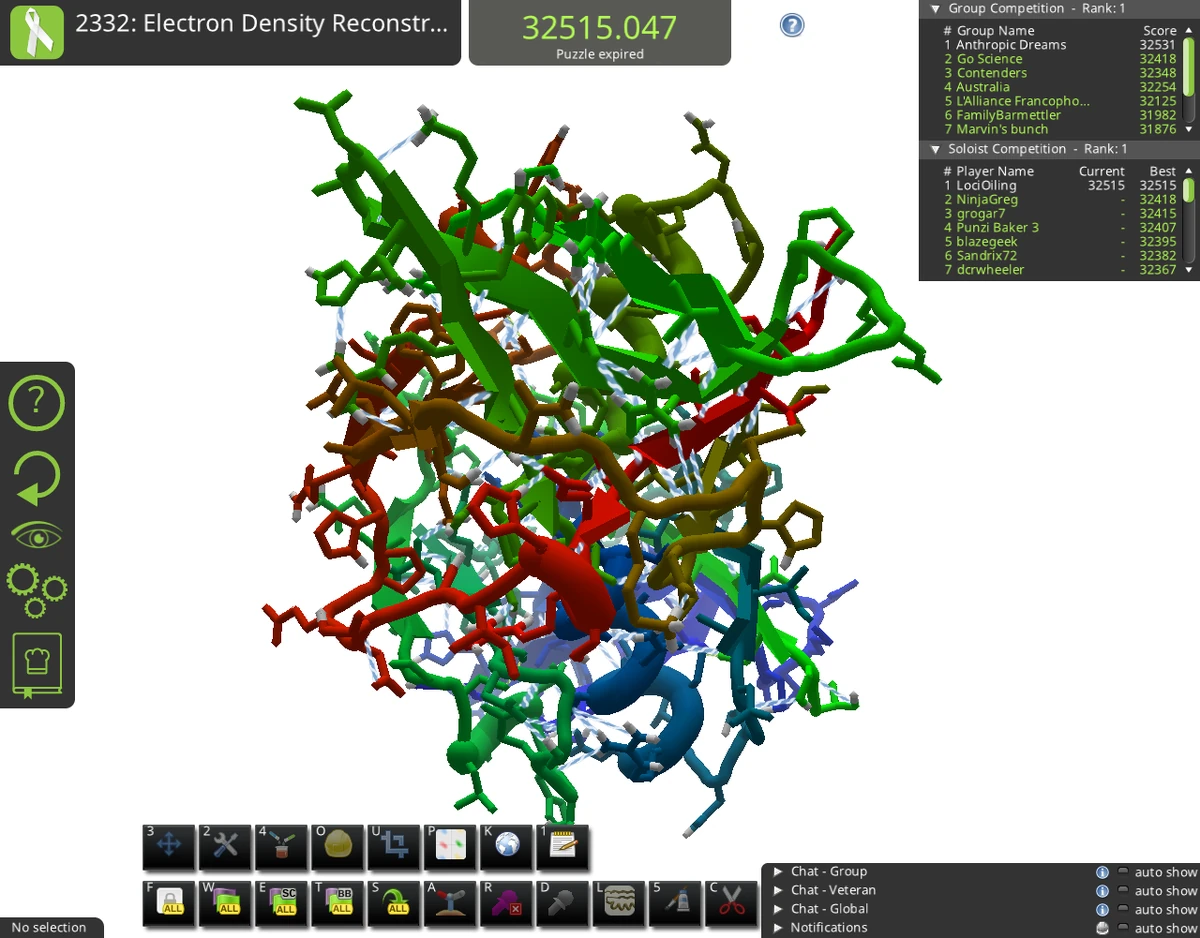
Task: Expand the Chat - Global panel
Action: (779, 908)
